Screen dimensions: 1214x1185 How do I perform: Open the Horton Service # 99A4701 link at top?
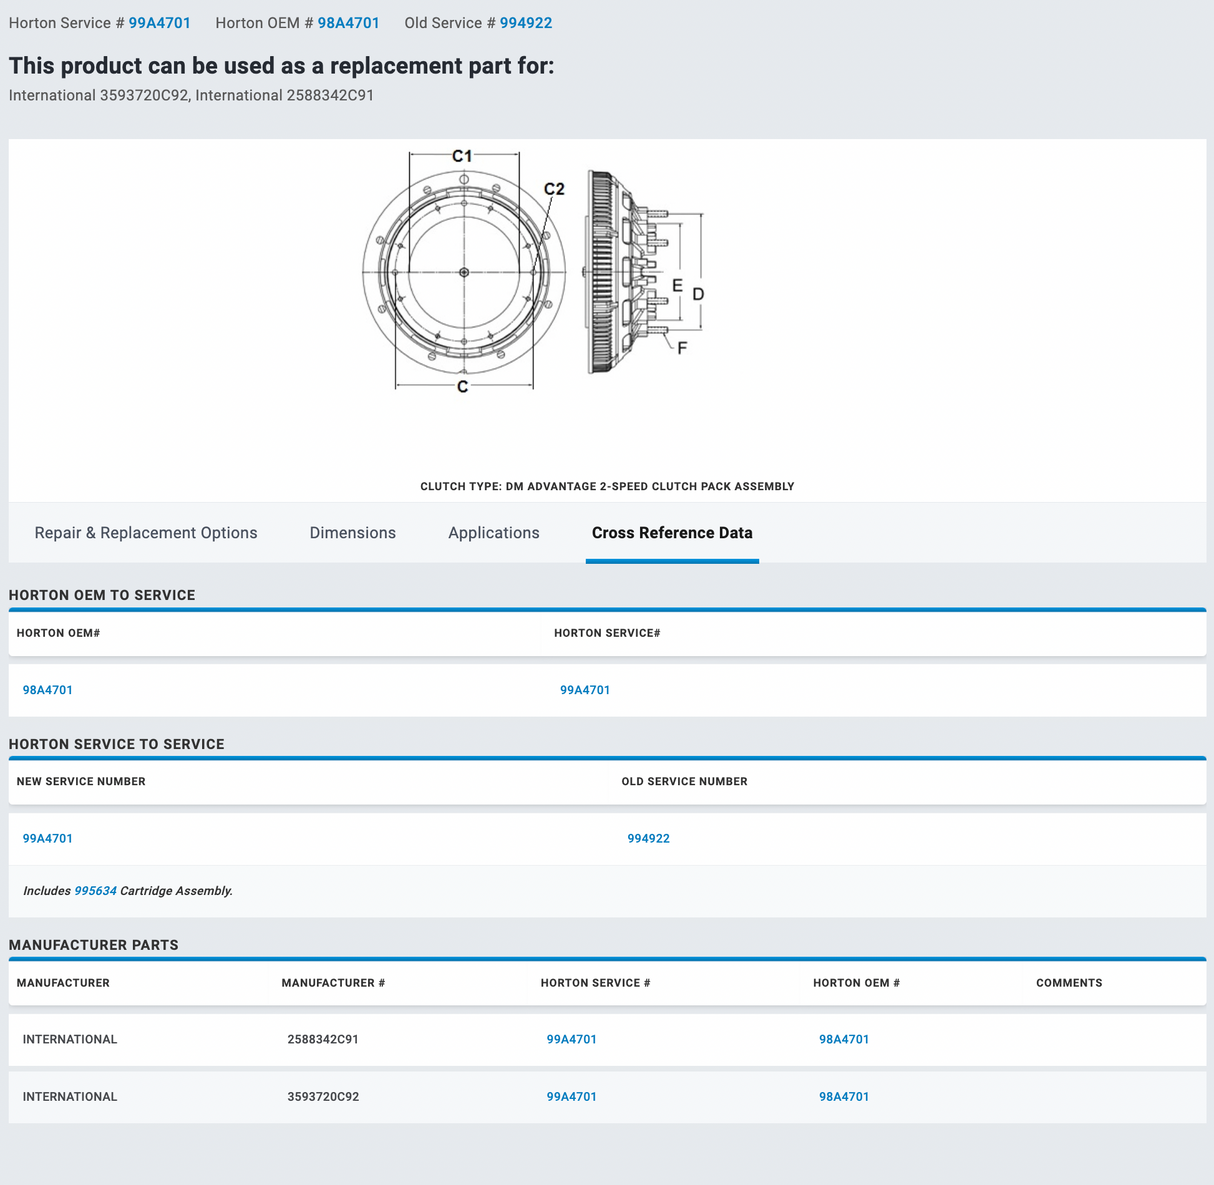159,23
